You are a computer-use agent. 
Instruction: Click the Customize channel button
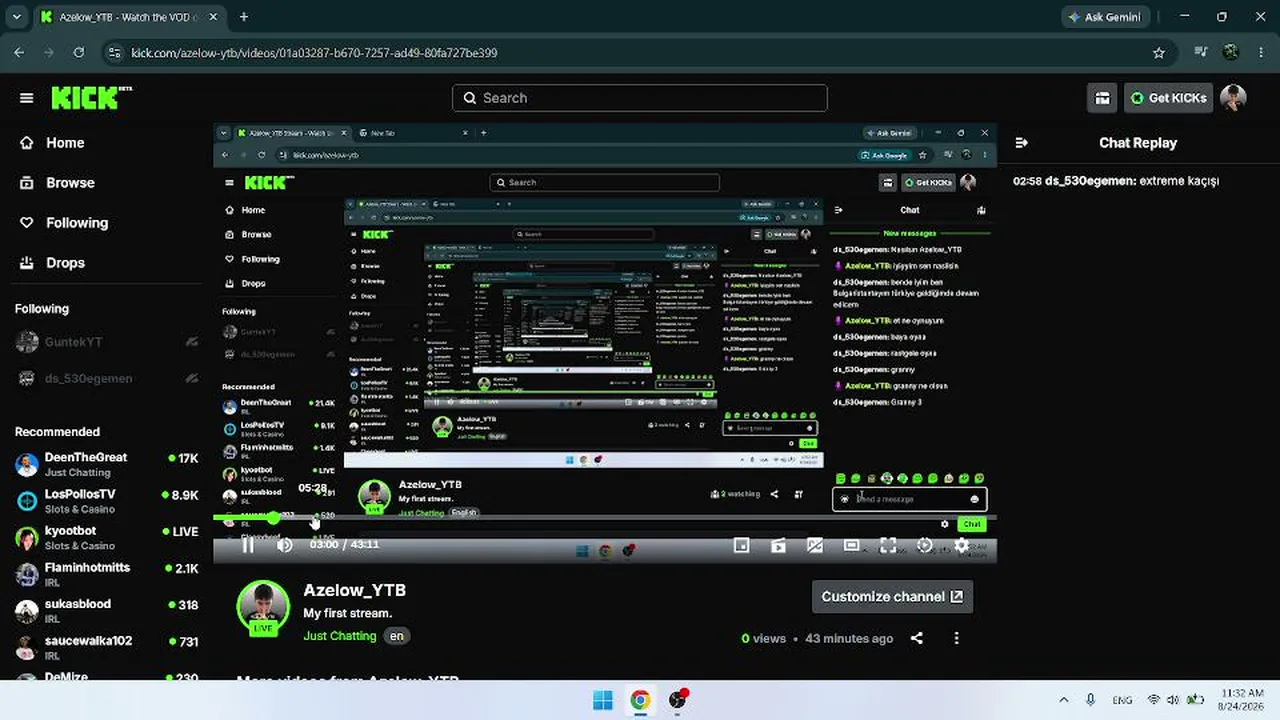pyautogui.click(x=892, y=597)
